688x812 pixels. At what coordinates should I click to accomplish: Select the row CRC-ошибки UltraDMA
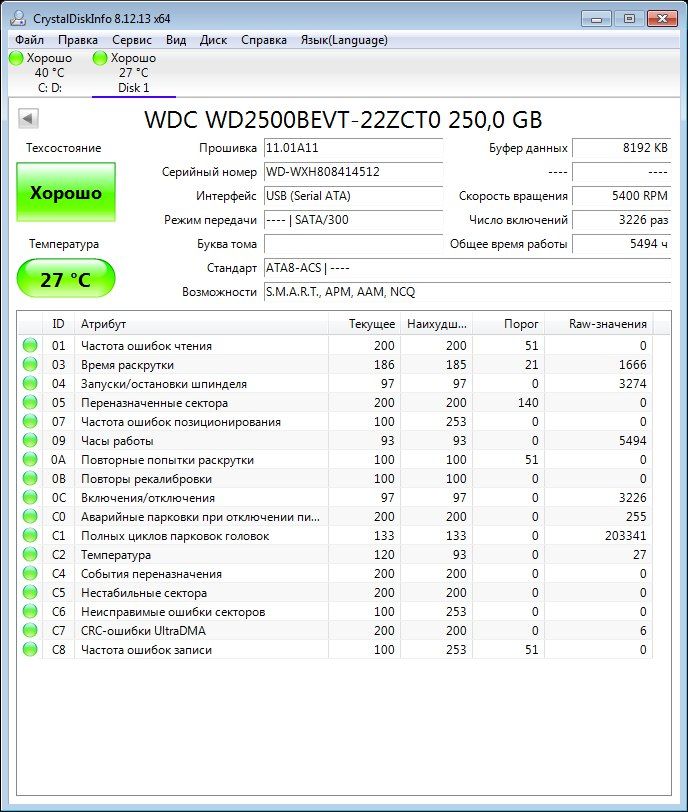(335, 630)
